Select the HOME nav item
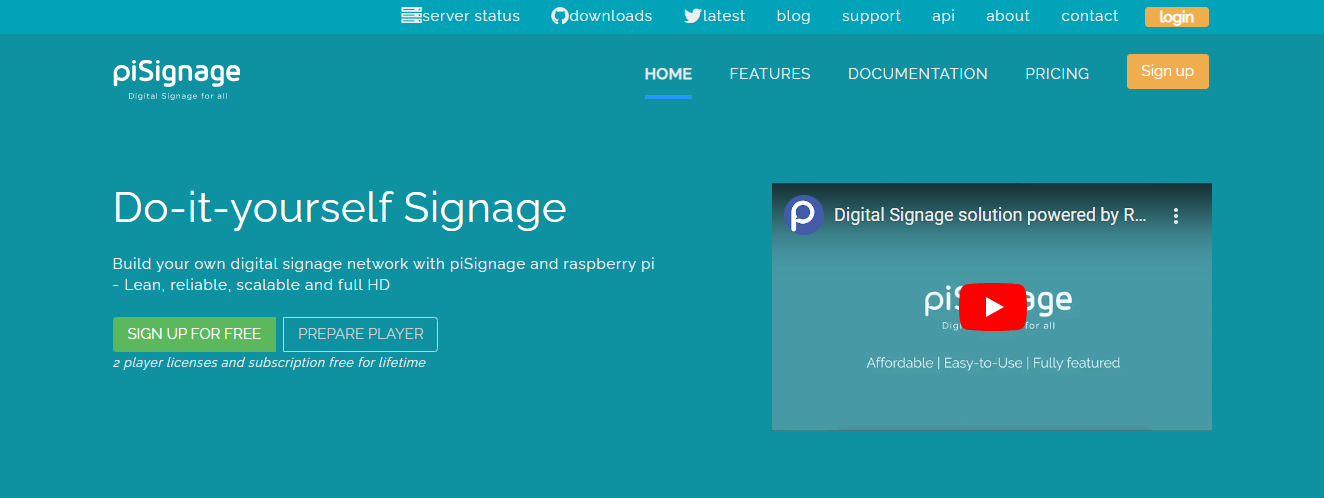Screen dimensions: 1324x498 pos(668,74)
